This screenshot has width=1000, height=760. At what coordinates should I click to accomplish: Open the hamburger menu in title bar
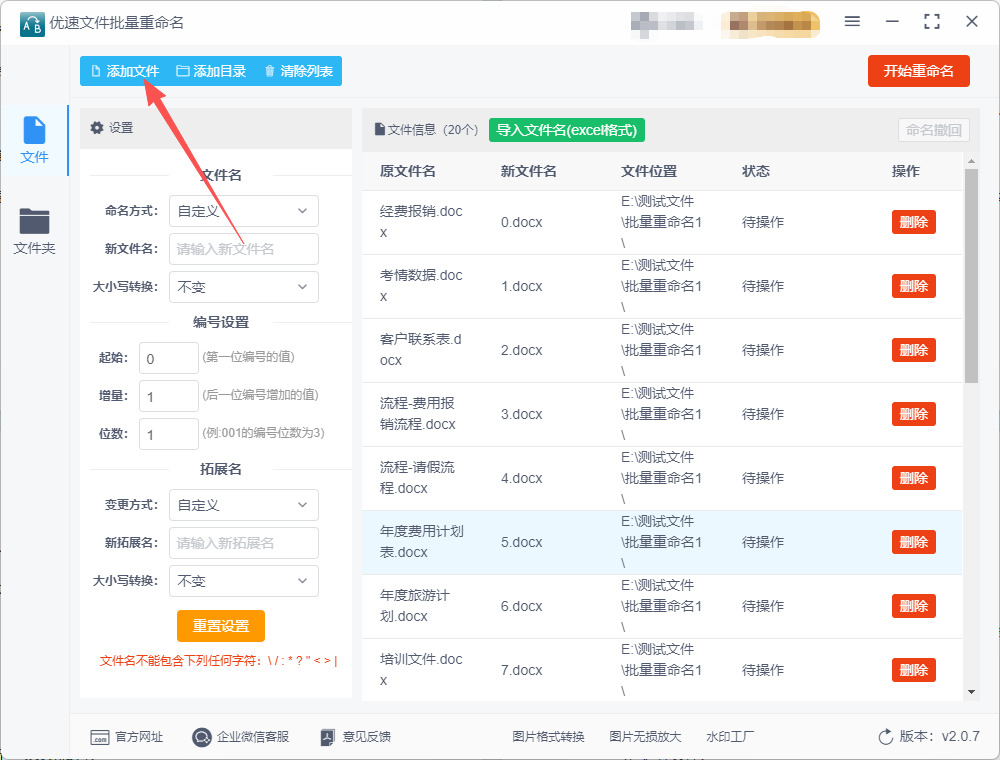(x=852, y=21)
